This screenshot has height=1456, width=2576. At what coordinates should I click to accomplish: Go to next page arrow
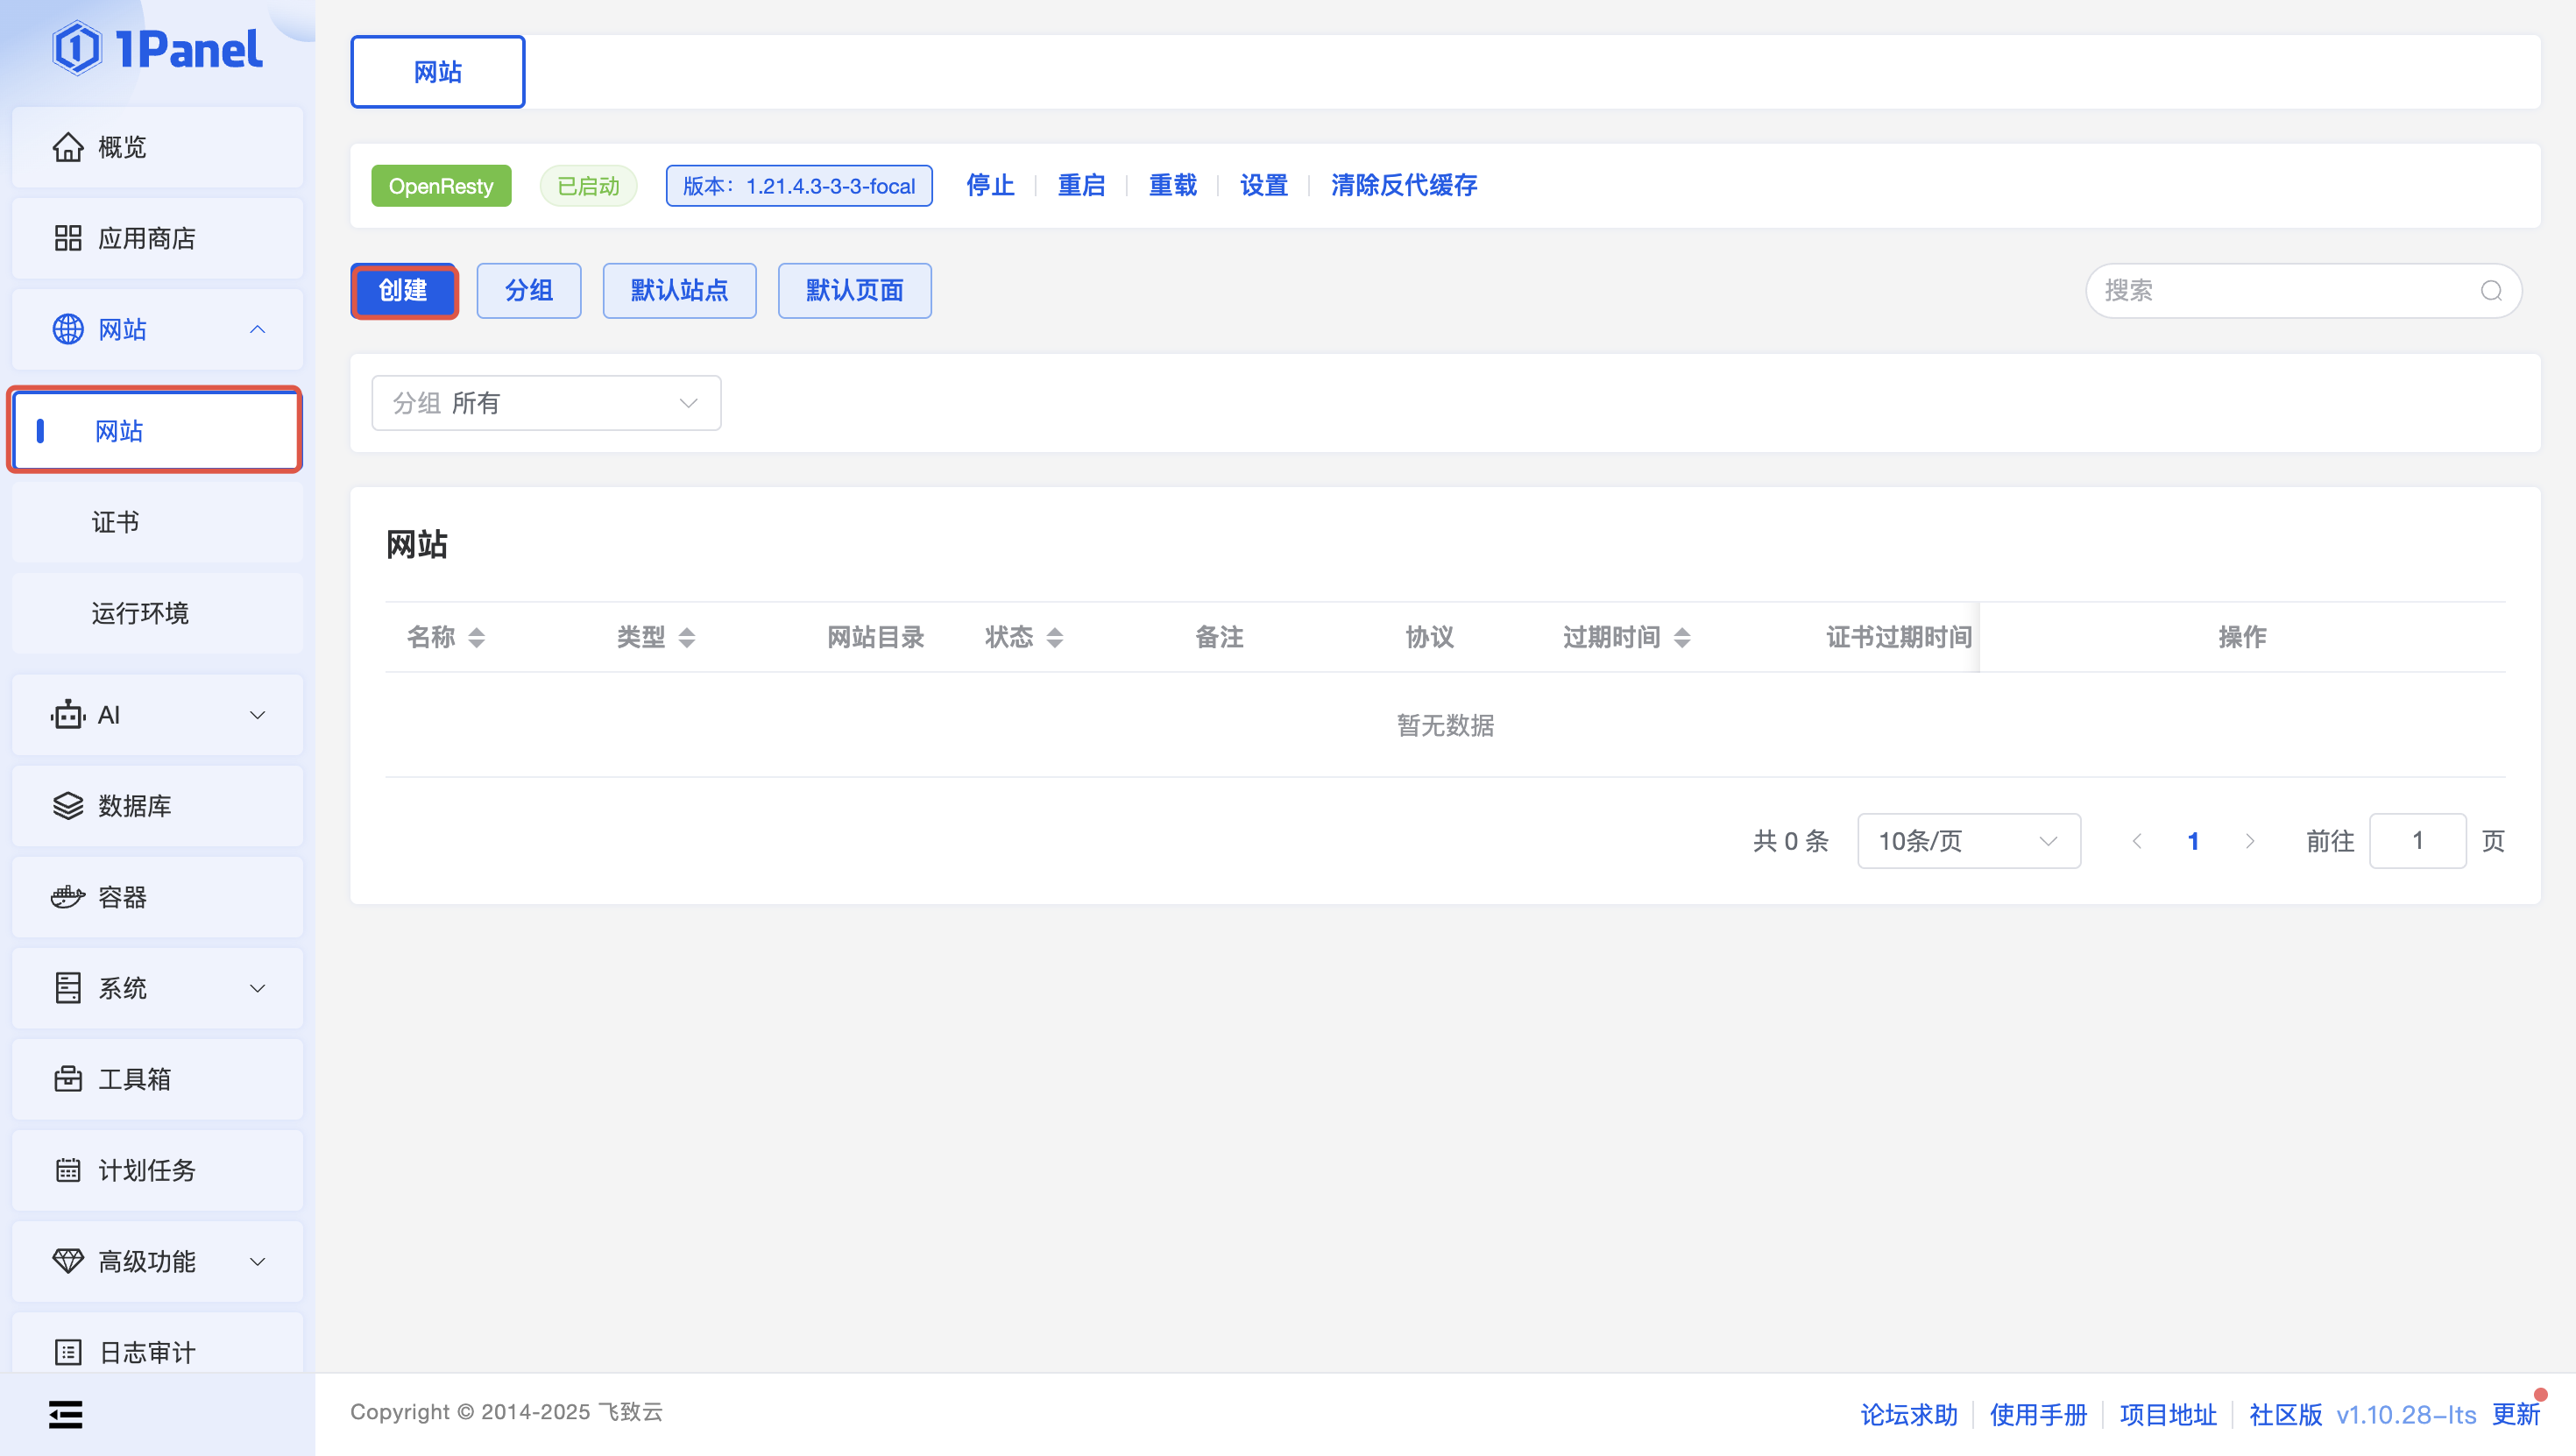click(2250, 841)
